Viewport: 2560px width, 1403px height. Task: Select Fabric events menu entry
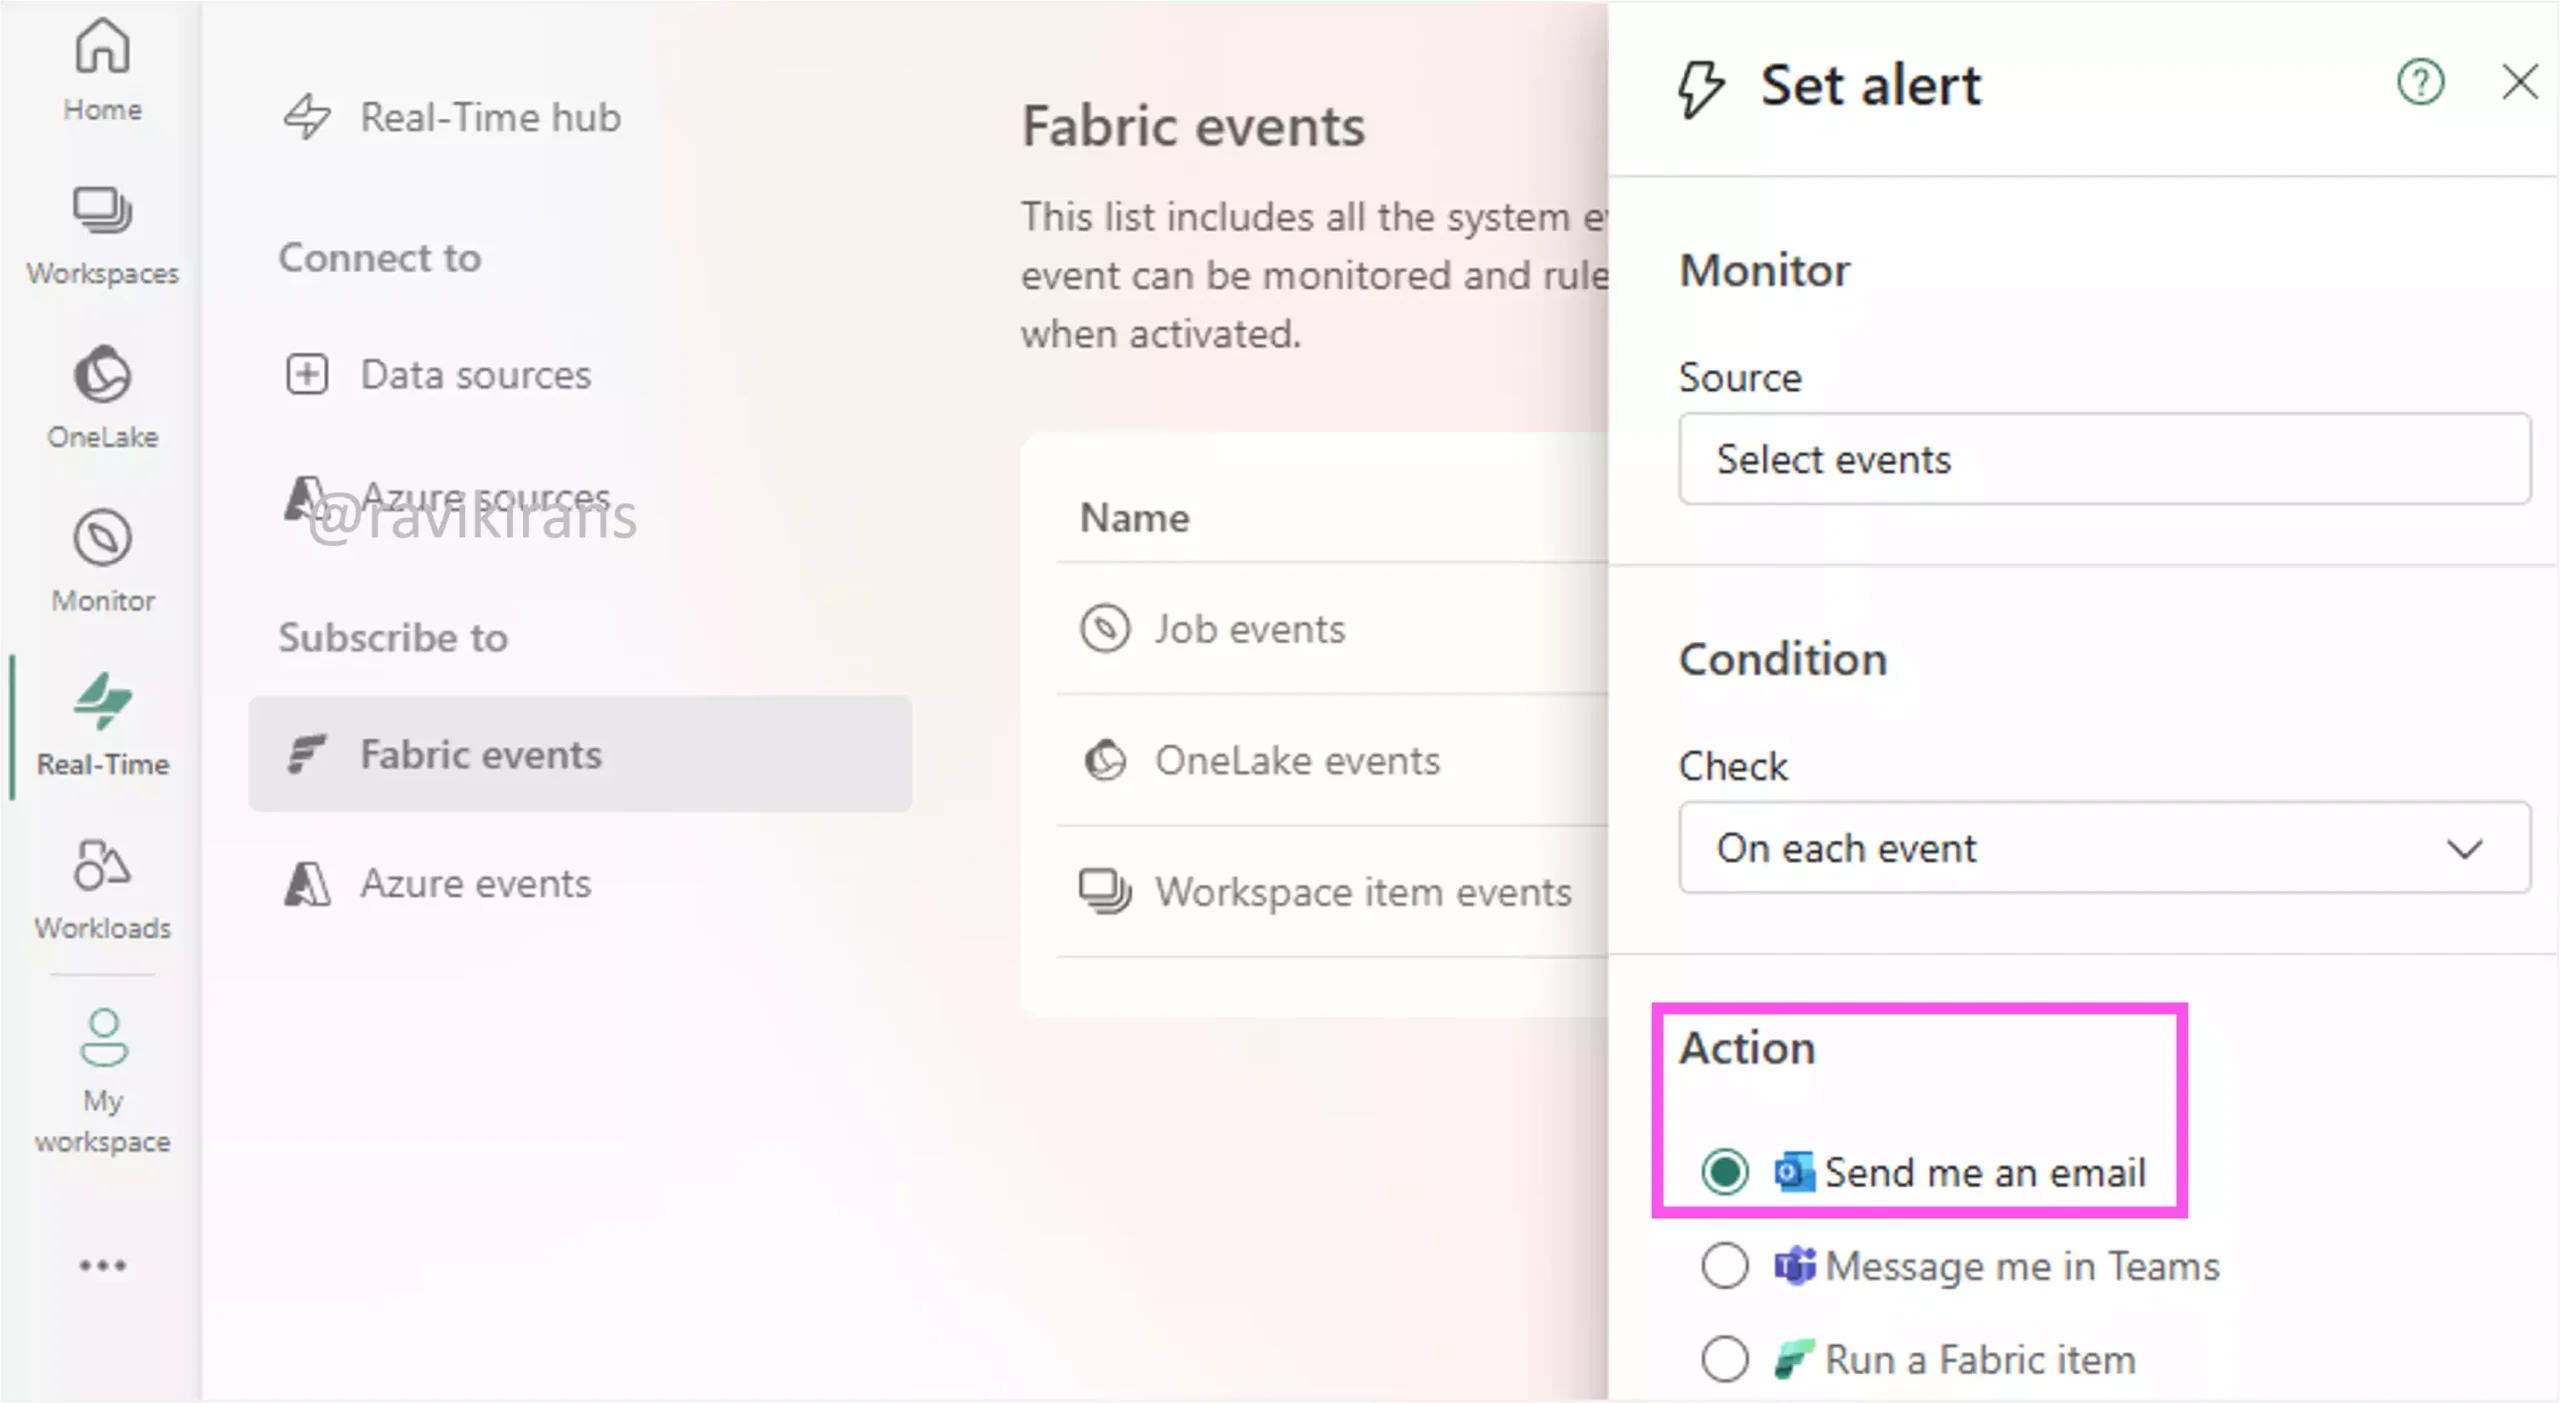coord(580,754)
